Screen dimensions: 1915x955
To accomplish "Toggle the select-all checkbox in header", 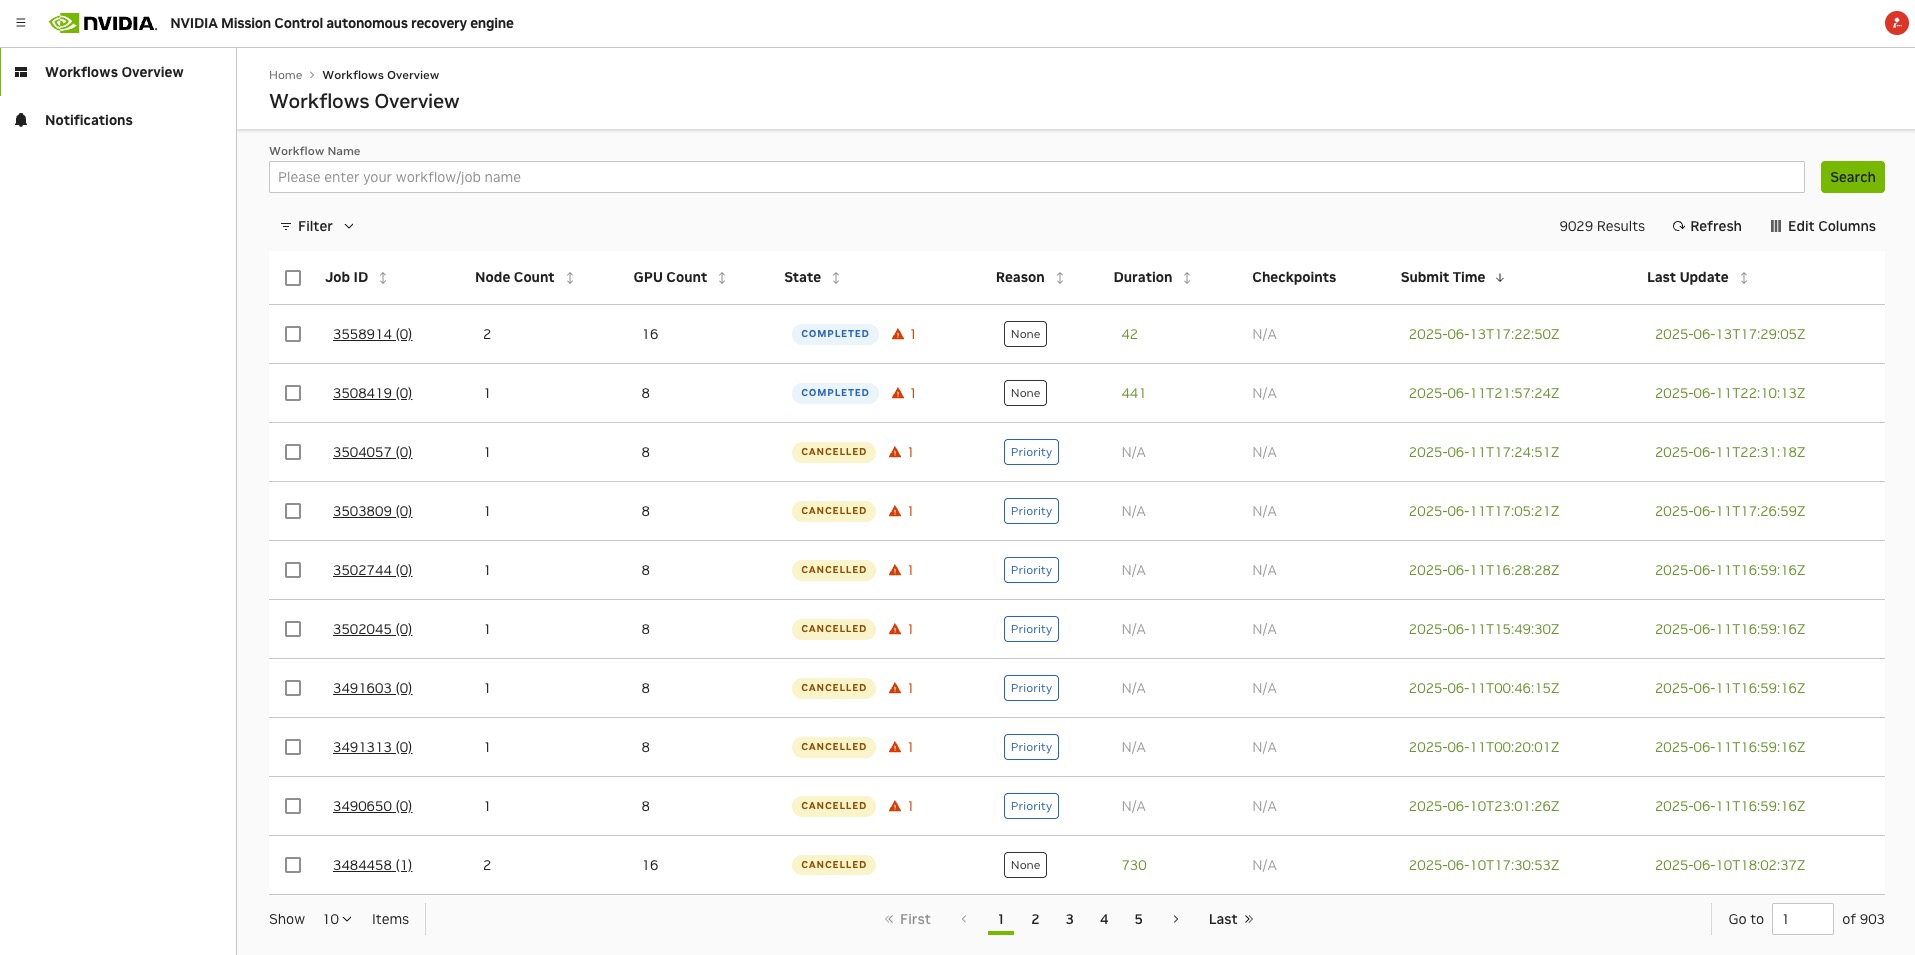I will 293,278.
